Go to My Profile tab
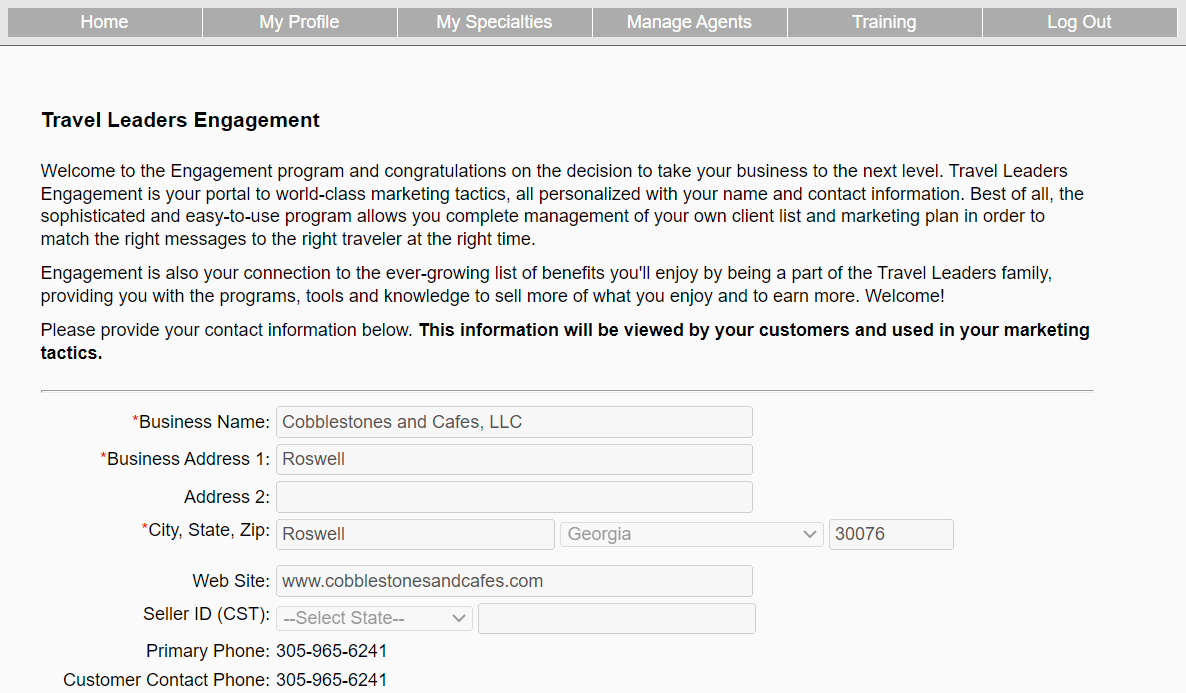The height and width of the screenshot is (693, 1186). 300,22
